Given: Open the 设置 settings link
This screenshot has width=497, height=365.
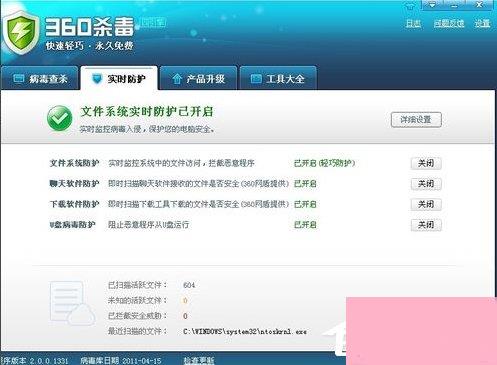Looking at the screenshot, I should [482, 23].
